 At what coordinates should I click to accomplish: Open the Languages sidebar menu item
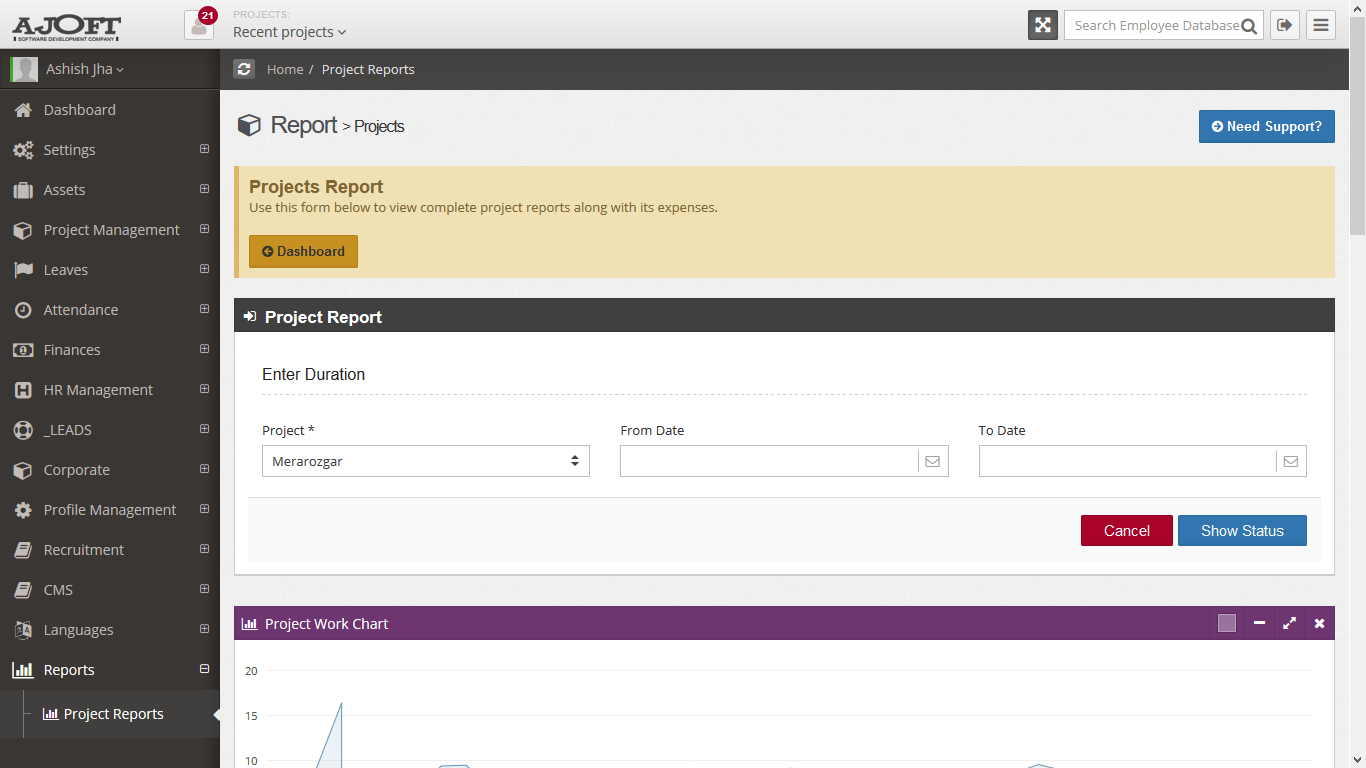[110, 630]
